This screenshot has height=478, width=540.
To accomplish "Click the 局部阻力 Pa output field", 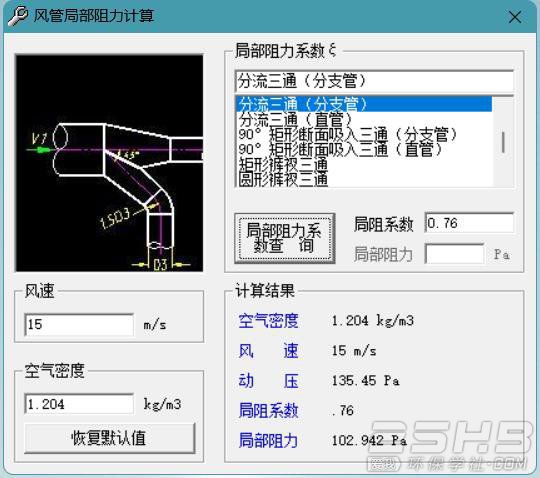I will pos(455,254).
